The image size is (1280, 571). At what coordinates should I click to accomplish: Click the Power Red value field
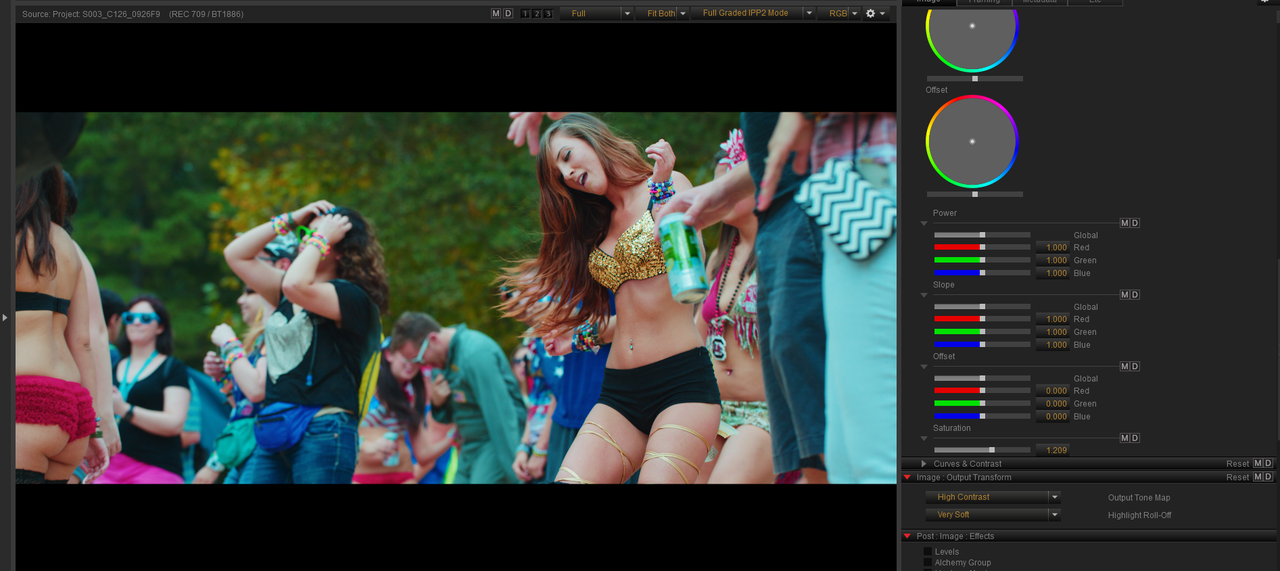(1052, 248)
